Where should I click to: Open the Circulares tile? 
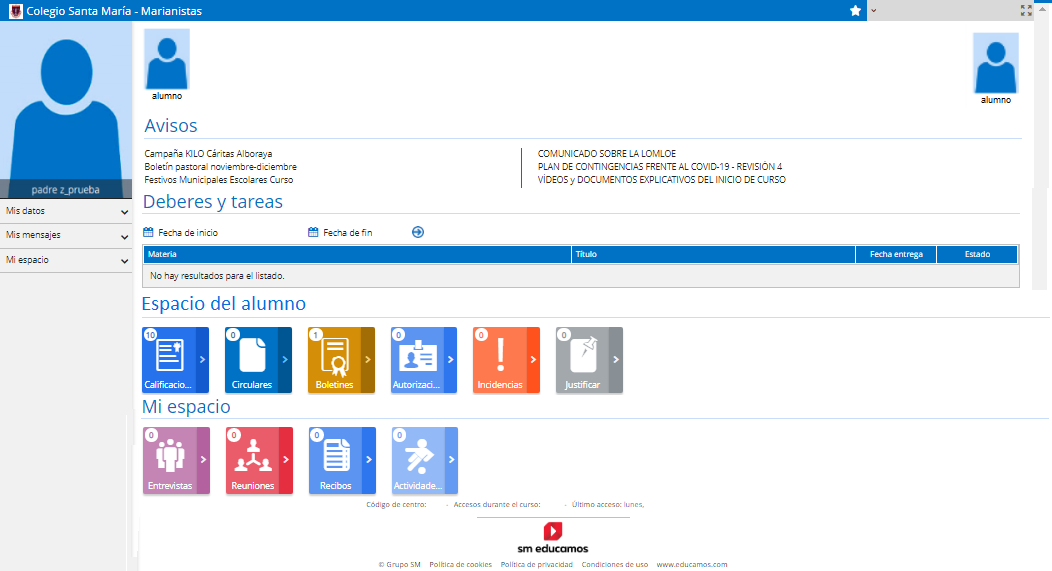pos(251,360)
